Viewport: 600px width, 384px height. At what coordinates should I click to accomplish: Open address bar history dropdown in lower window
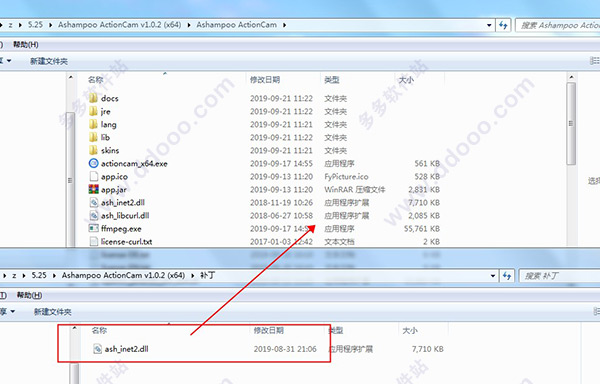click(x=493, y=276)
